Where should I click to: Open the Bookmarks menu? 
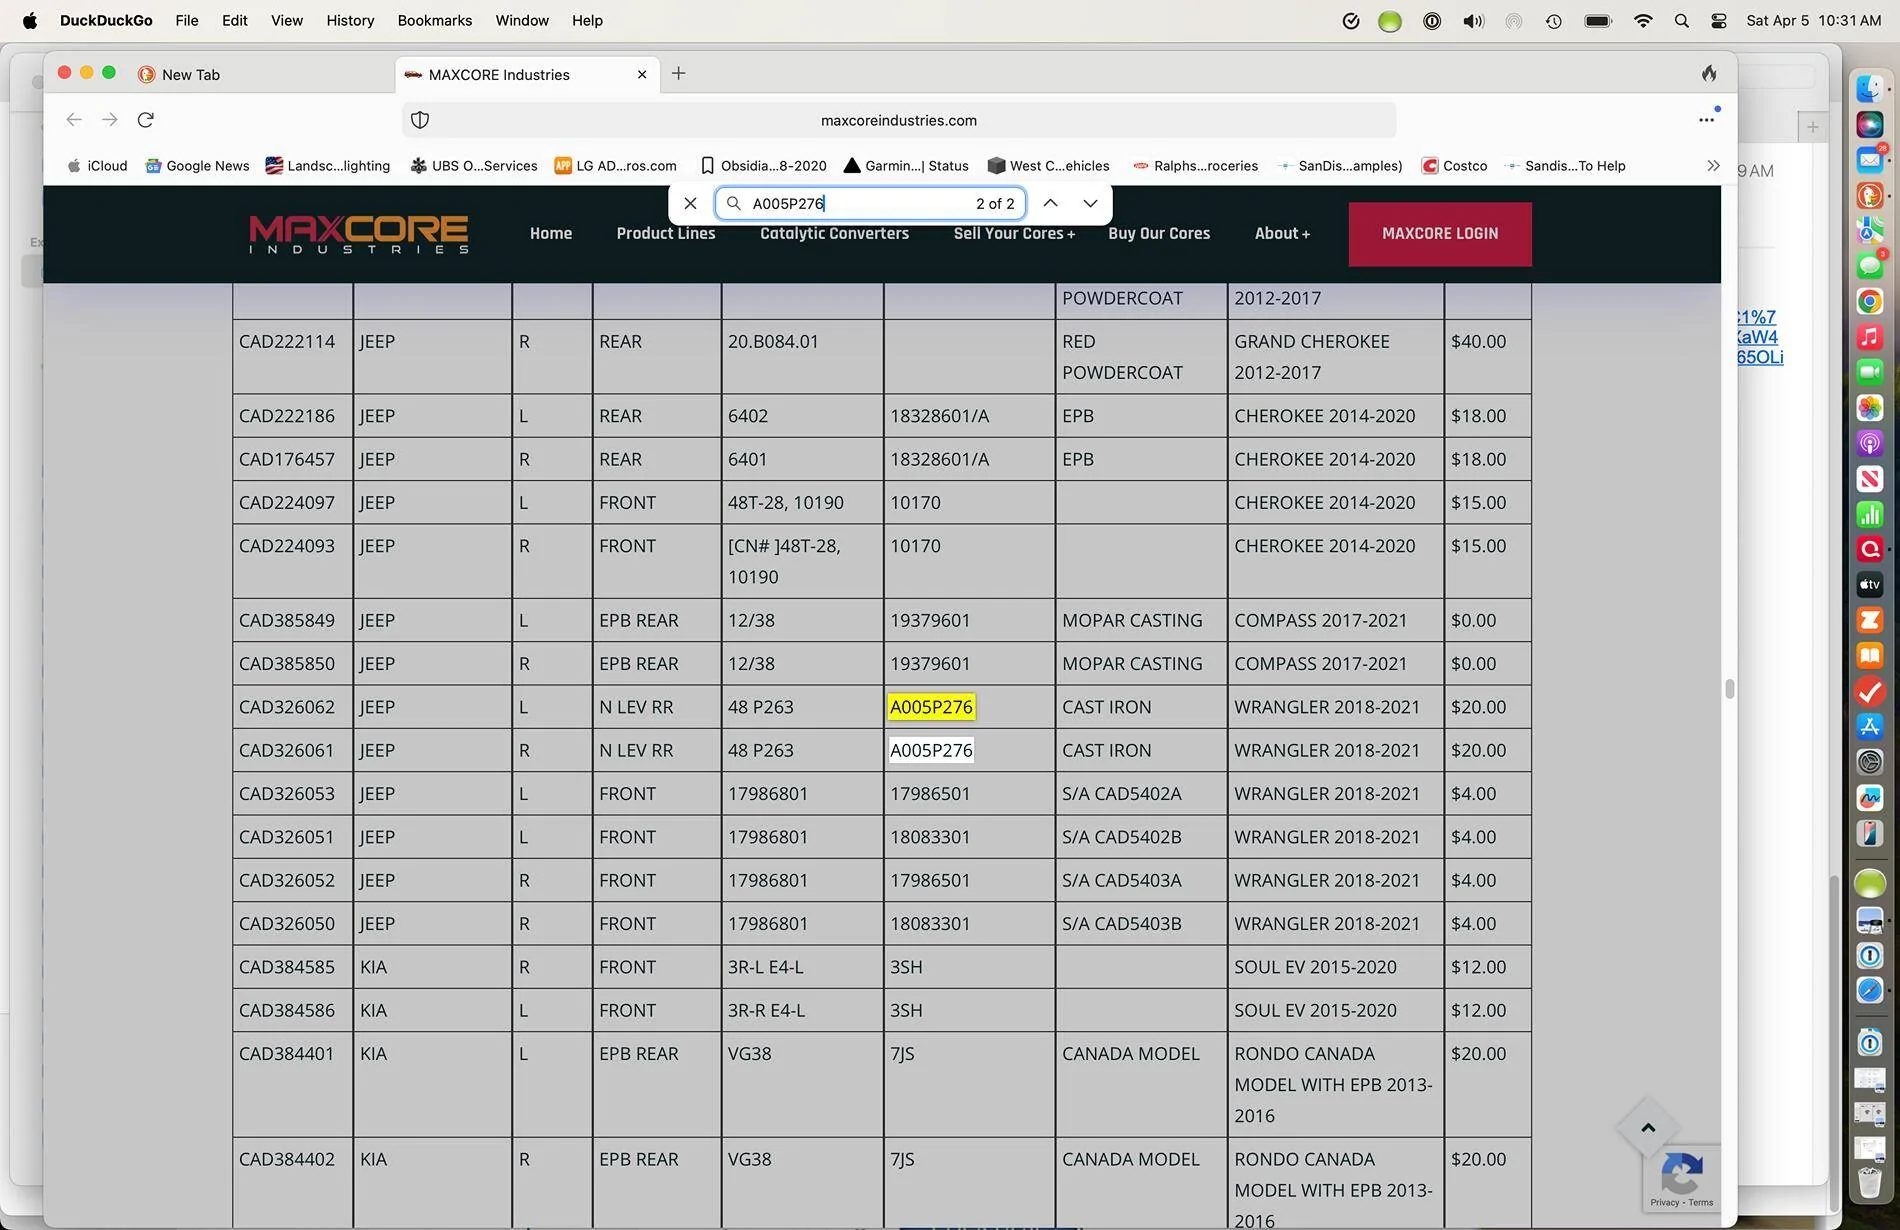[434, 21]
